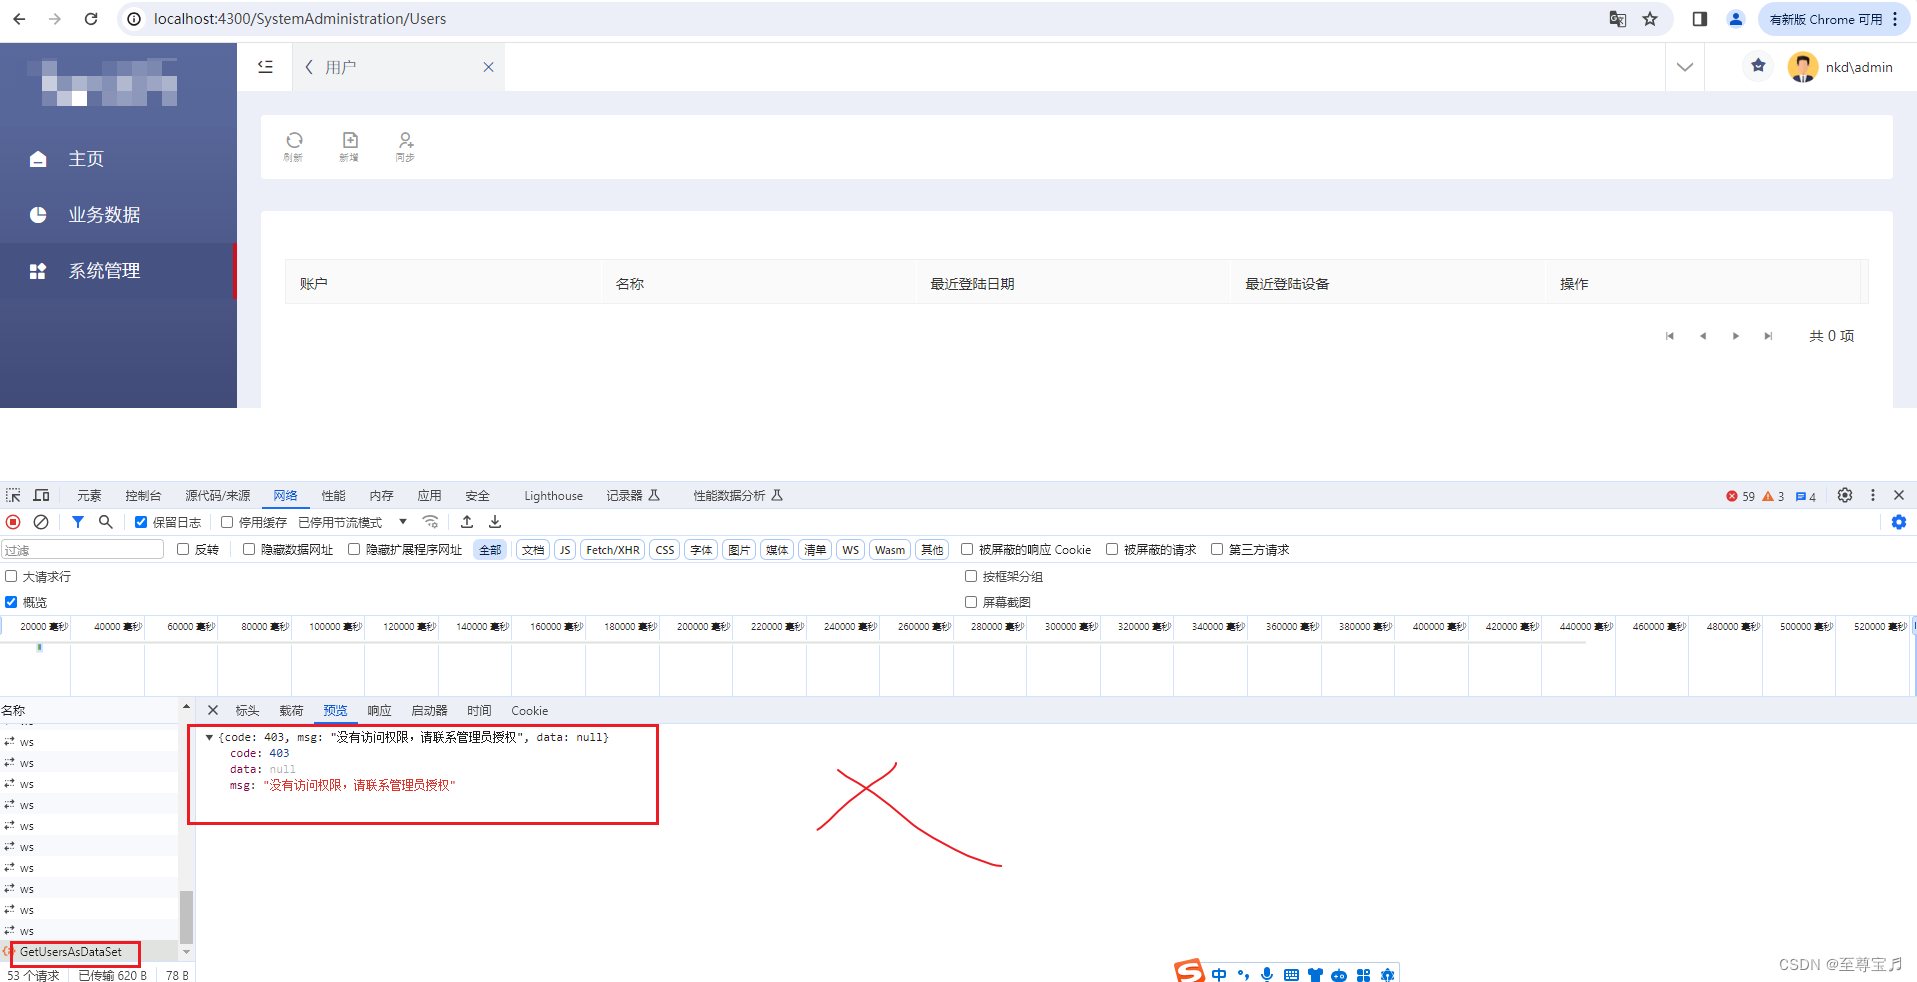Collapse the 403 JSON object in the preview

tap(210, 737)
